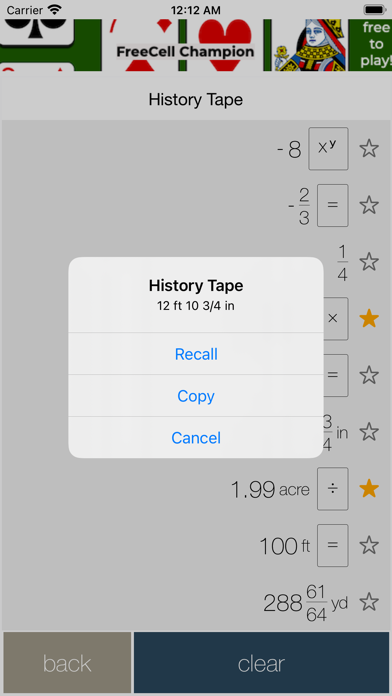Unstar the 1.99 acre entry
This screenshot has height=696, width=392.
pyautogui.click(x=368, y=489)
